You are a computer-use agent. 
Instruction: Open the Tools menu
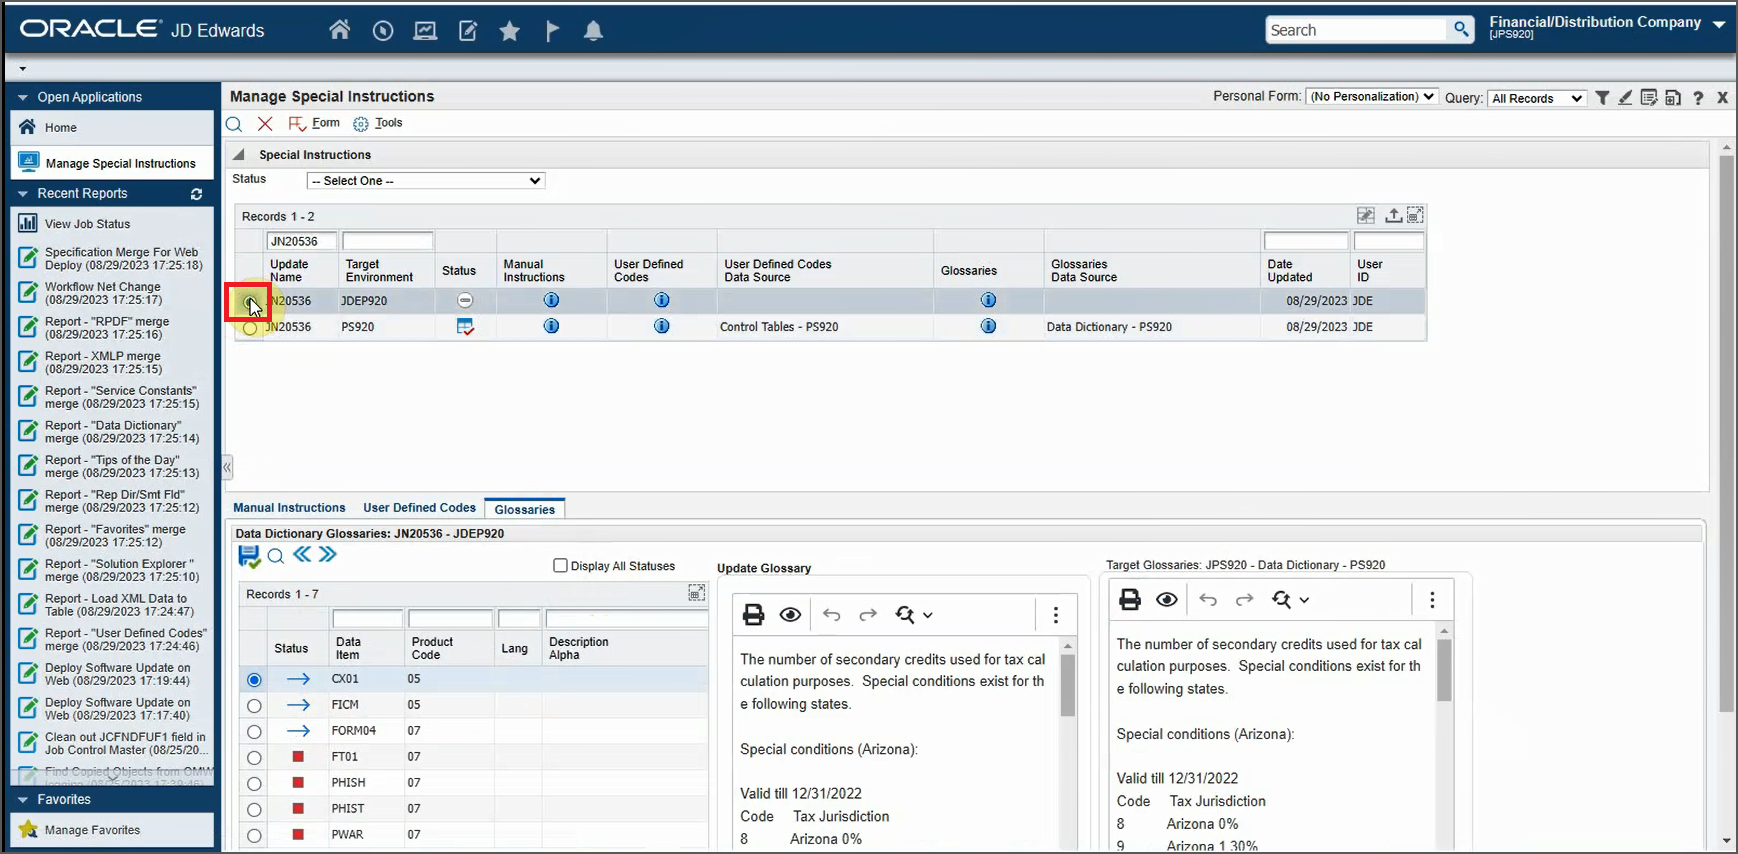pos(378,123)
